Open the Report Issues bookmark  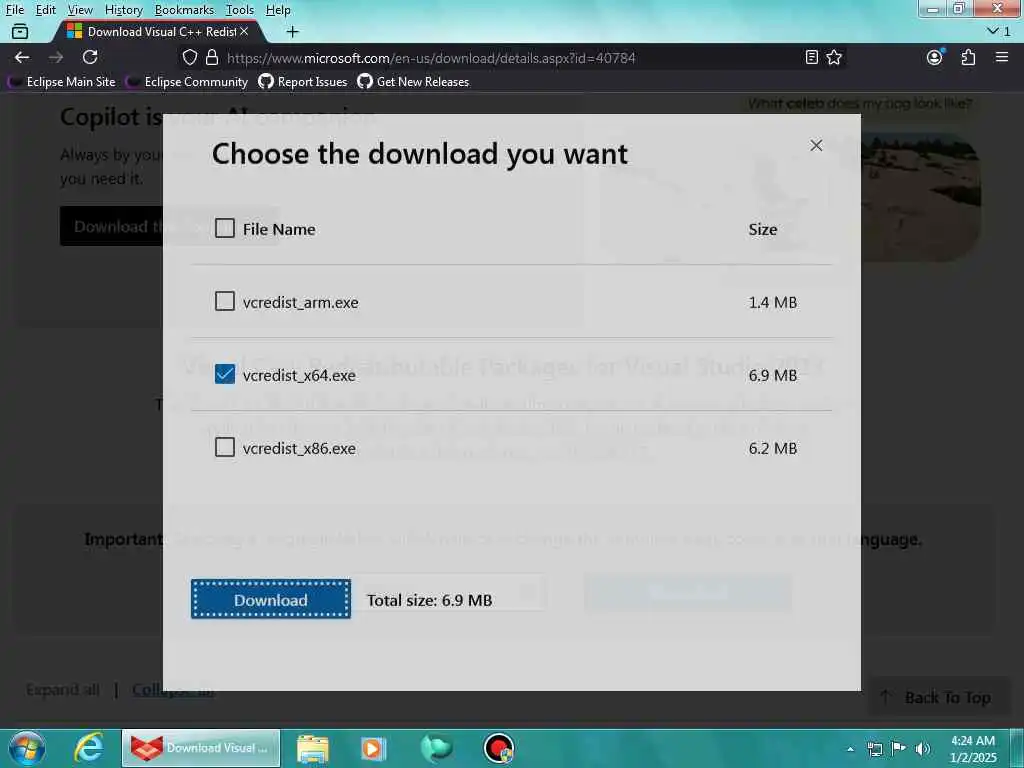tap(303, 82)
